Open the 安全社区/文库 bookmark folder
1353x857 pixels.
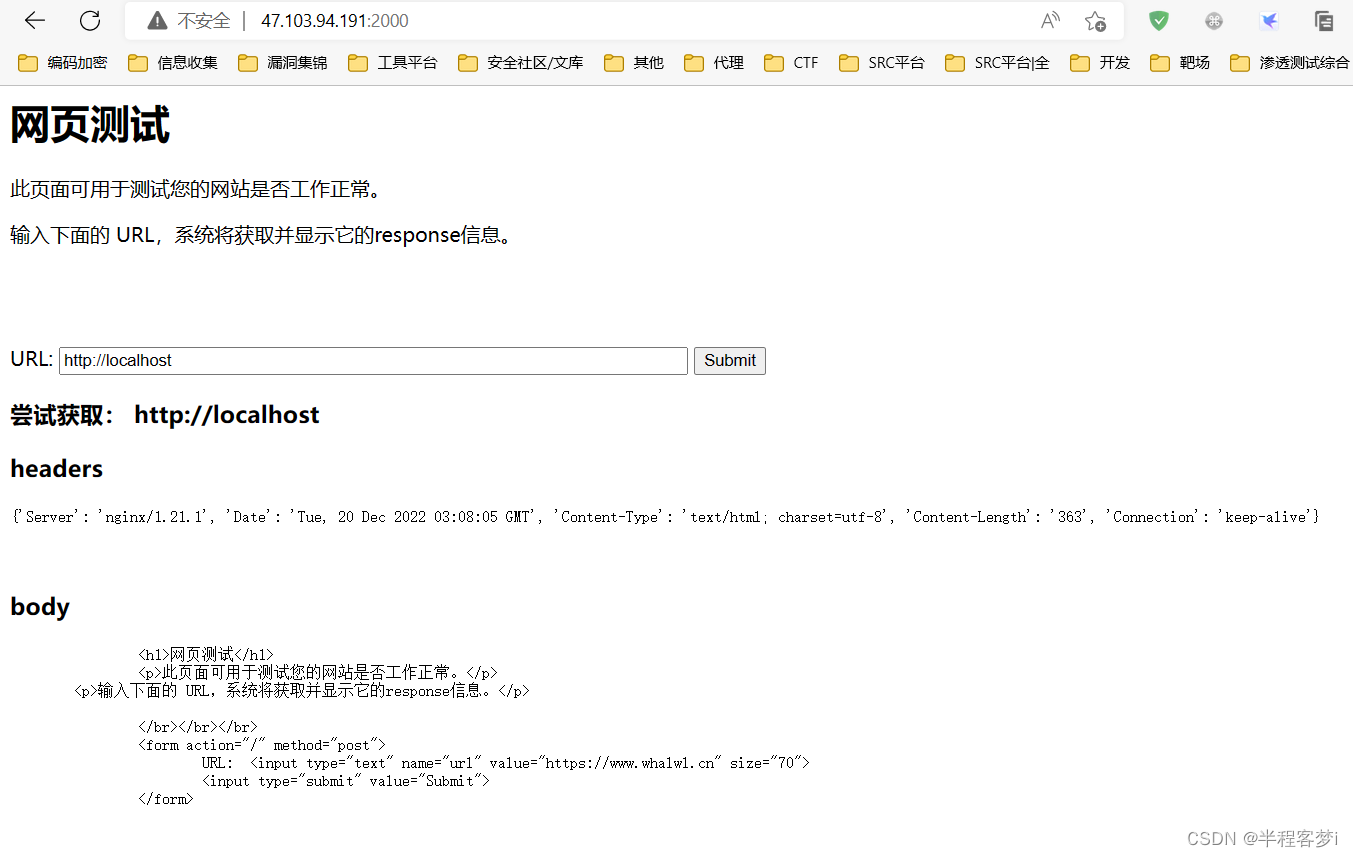[x=521, y=63]
